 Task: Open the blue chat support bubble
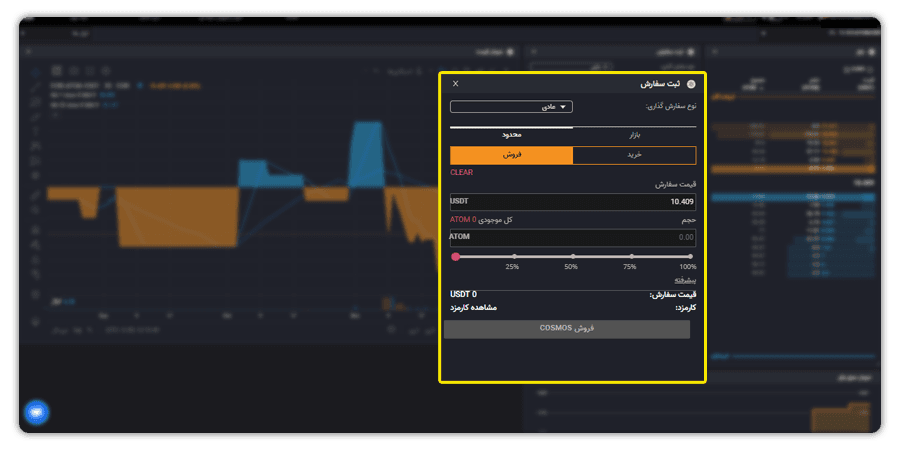(x=37, y=412)
